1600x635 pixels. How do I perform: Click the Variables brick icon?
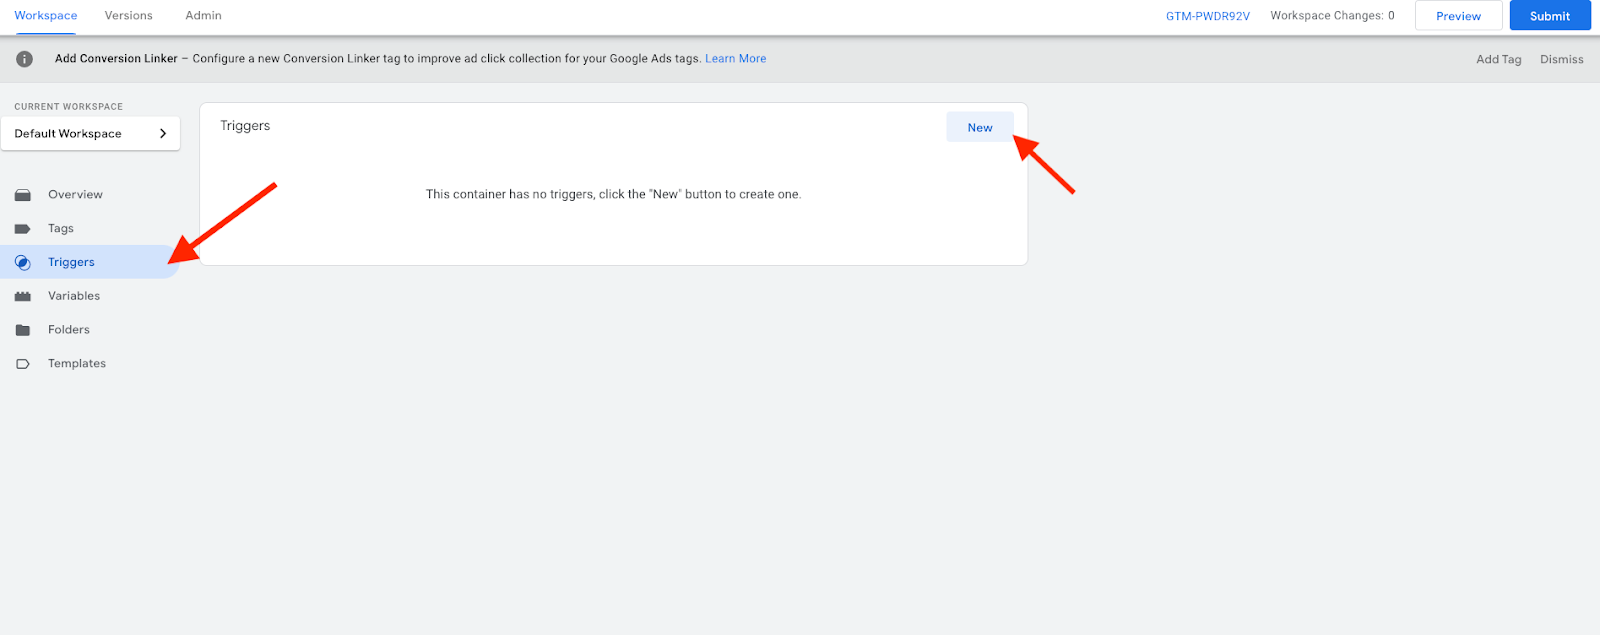[23, 297]
